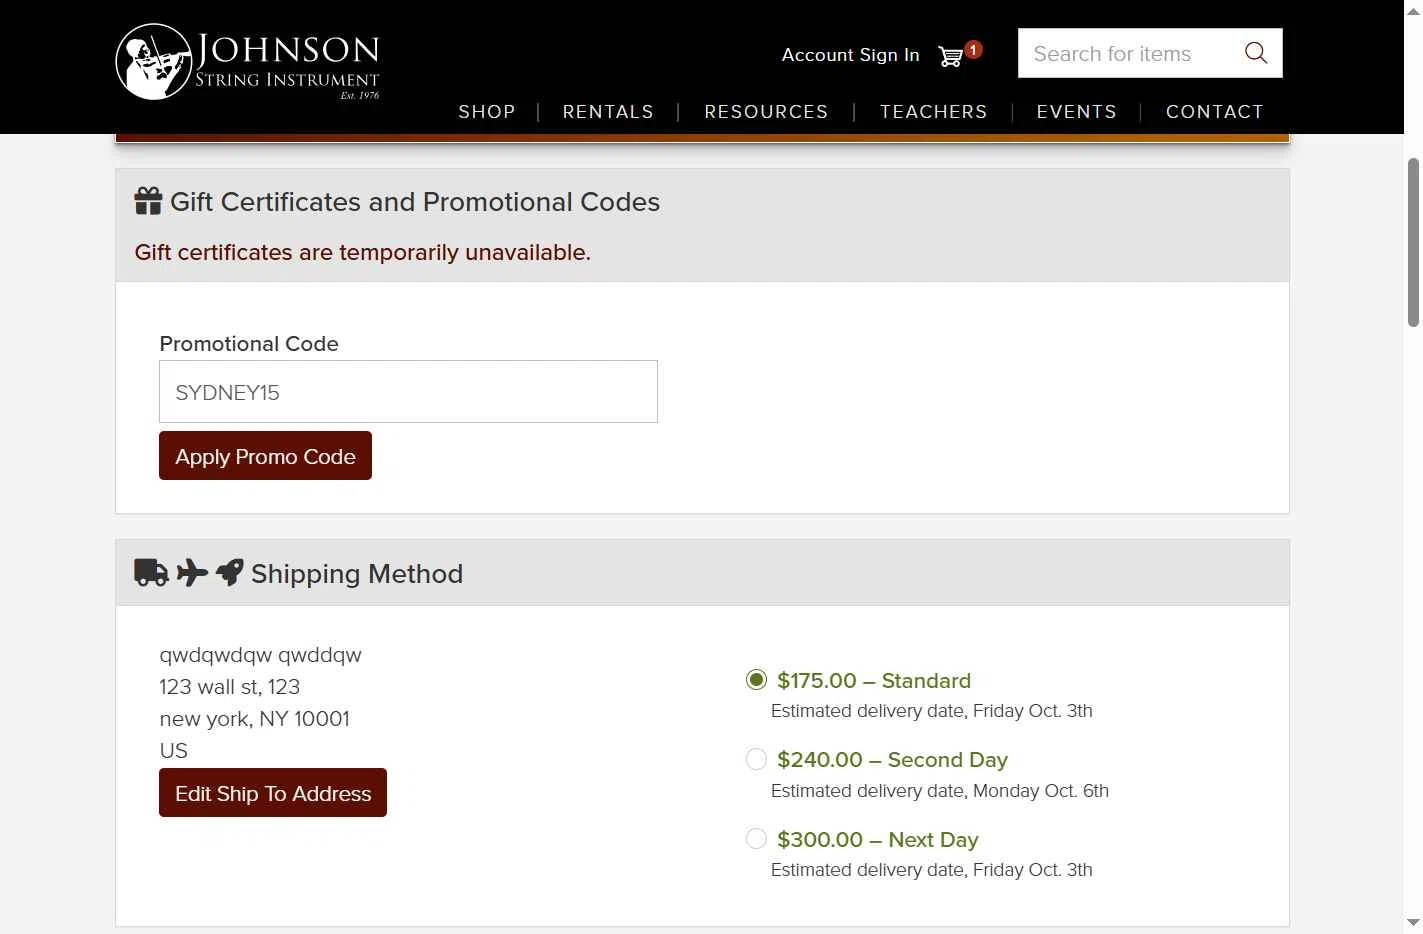The image size is (1423, 934).
Task: Open the SHOP menu
Action: click(x=487, y=111)
